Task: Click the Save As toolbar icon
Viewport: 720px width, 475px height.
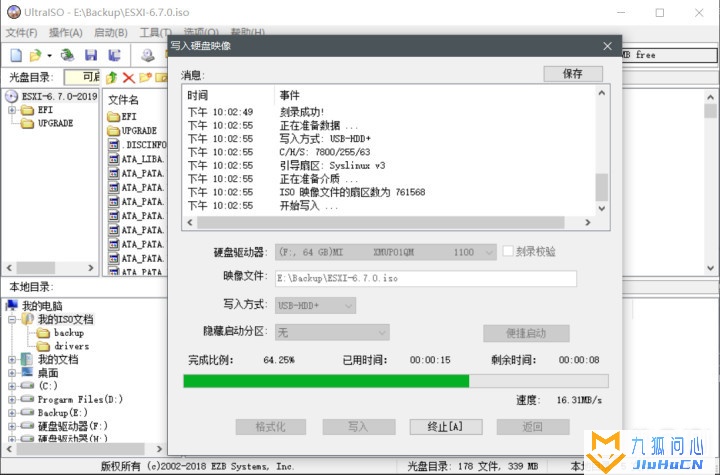Action: 114,56
